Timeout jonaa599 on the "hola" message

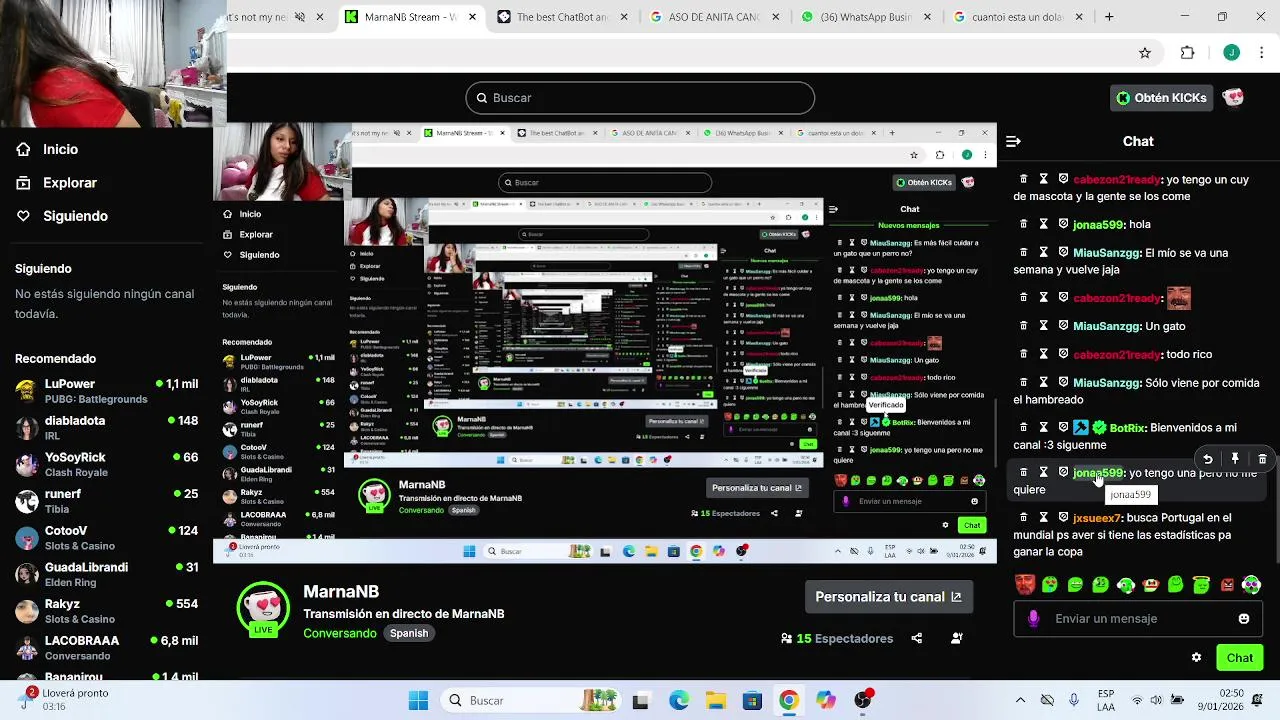(1043, 225)
